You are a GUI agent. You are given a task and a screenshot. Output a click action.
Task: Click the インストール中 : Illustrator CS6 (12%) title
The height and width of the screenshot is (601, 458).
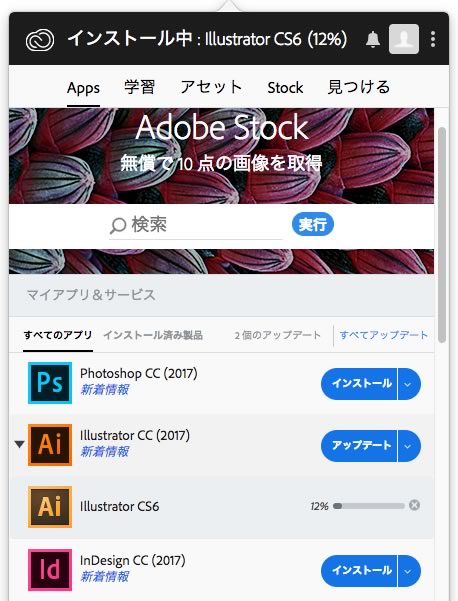(207, 39)
